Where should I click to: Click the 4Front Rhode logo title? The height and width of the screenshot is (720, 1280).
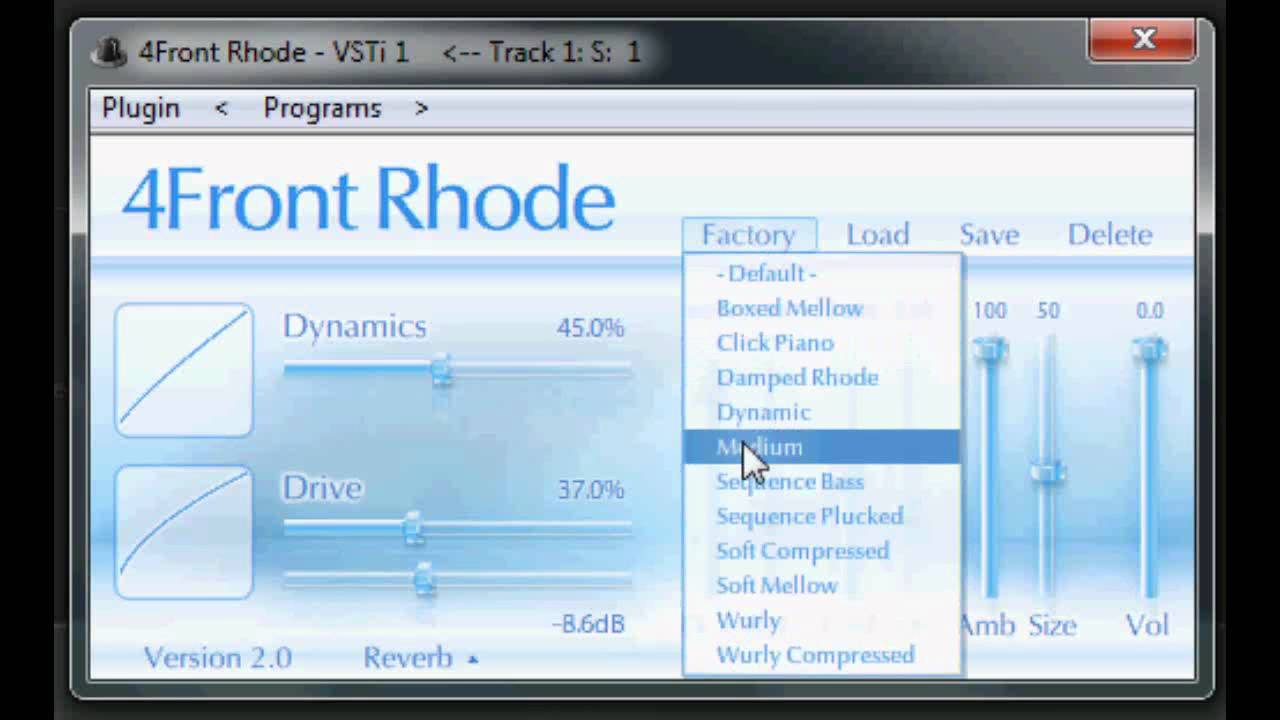368,198
